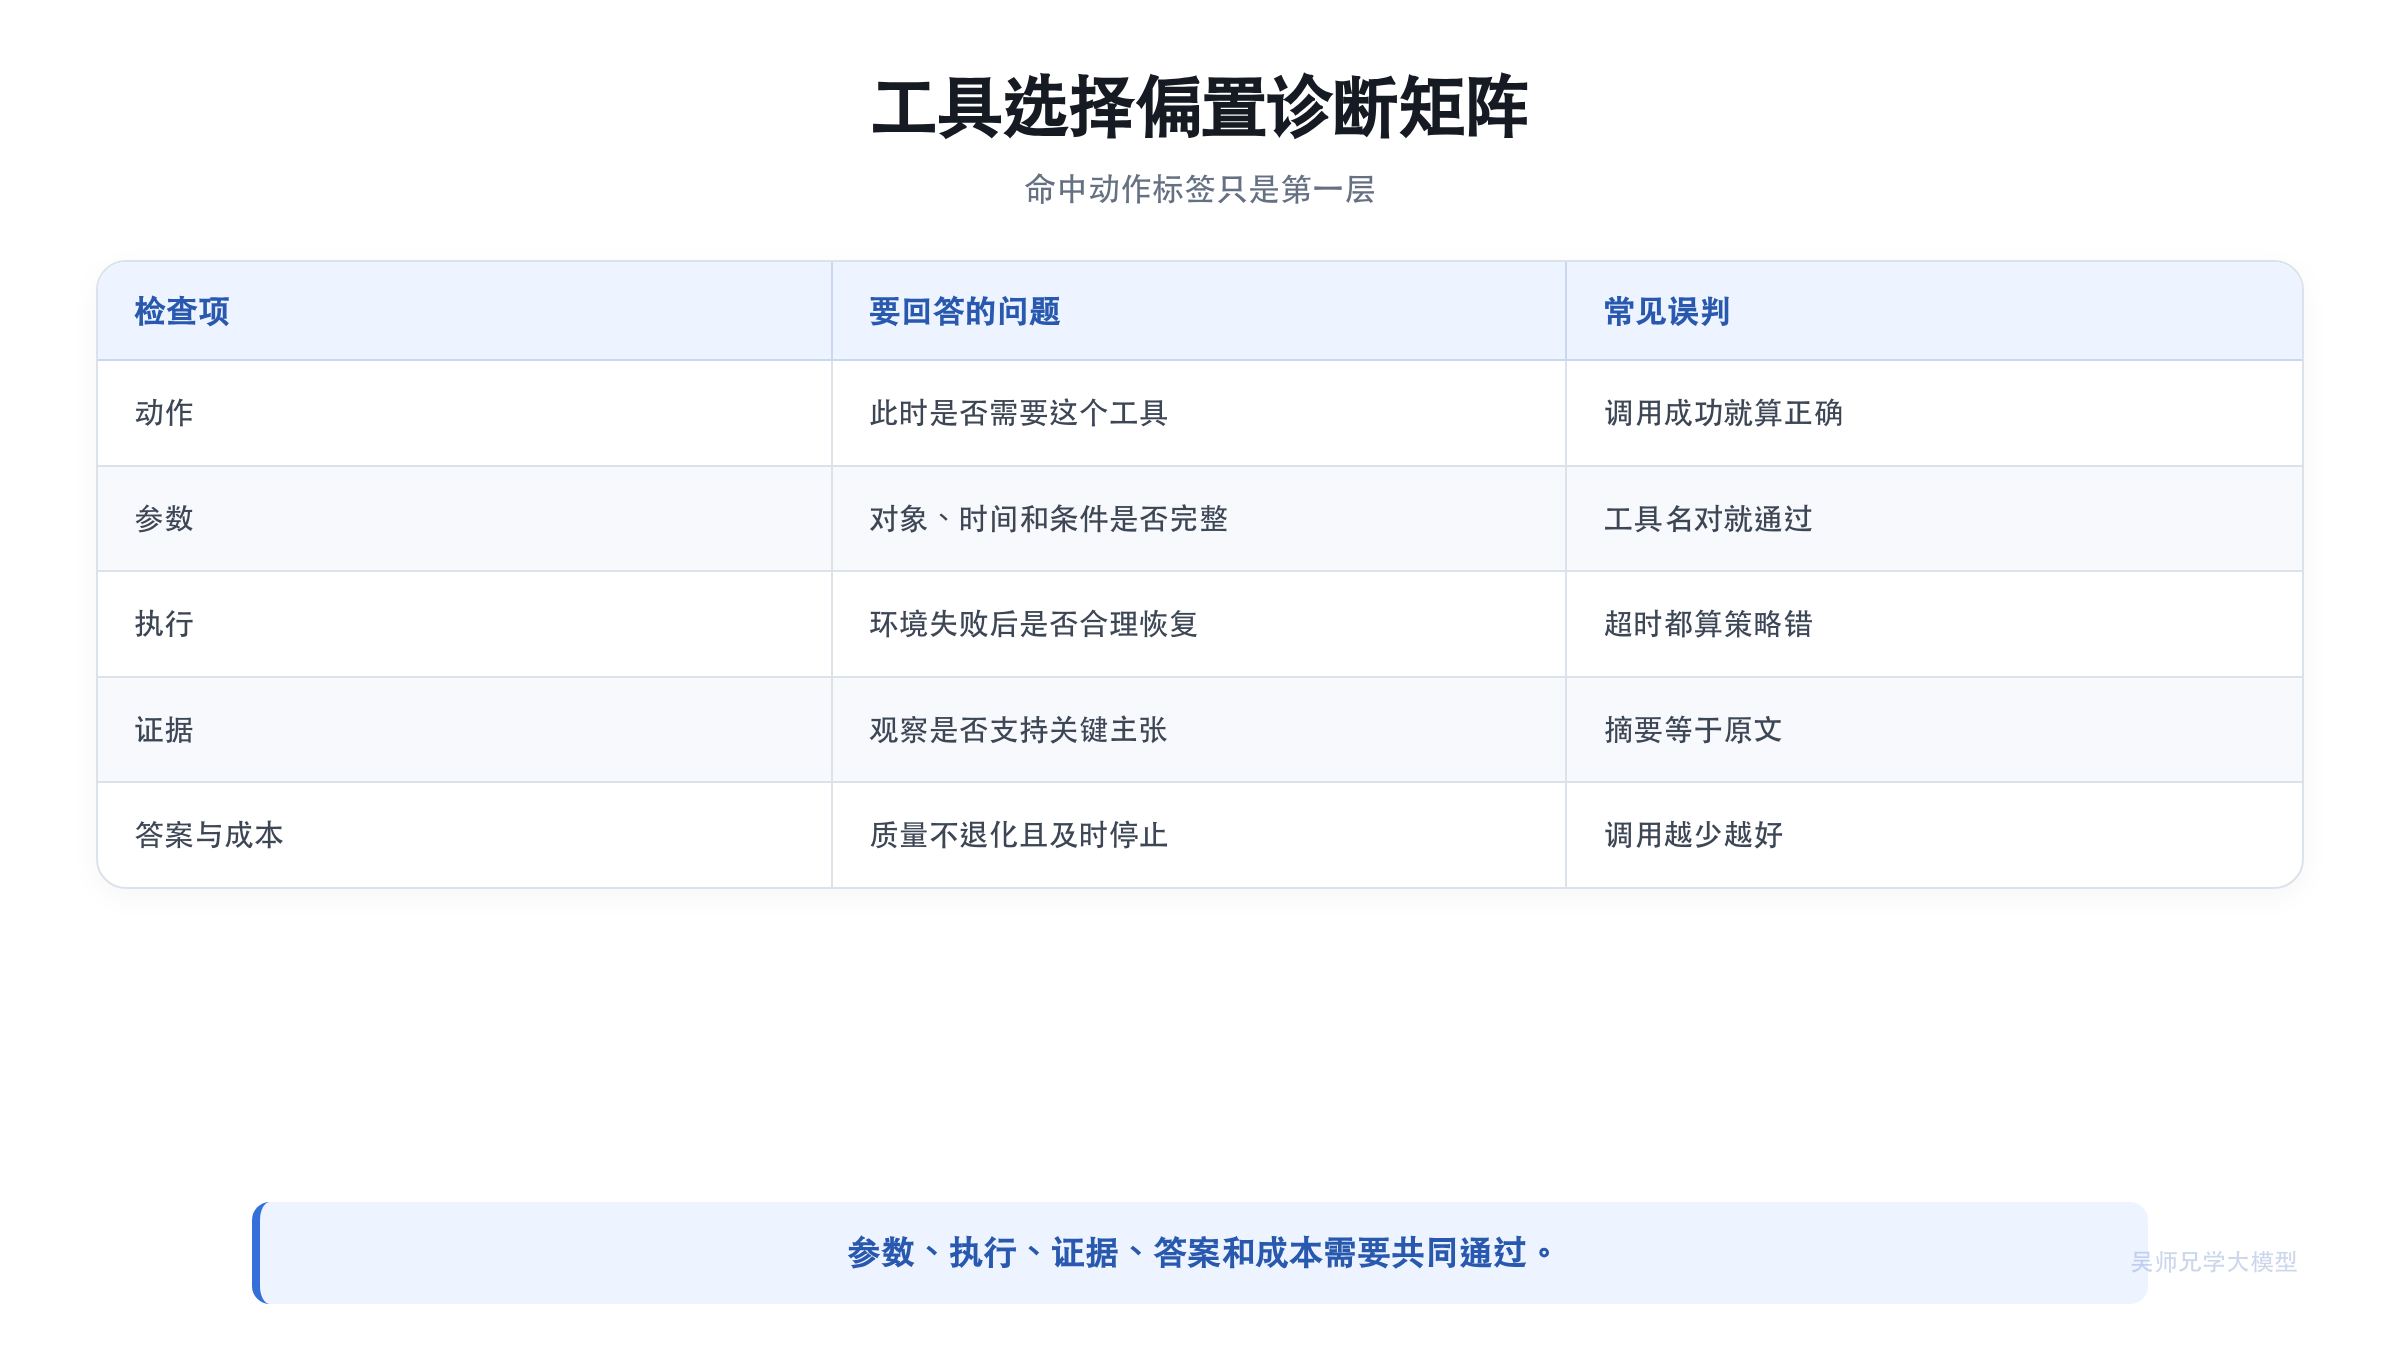Image resolution: width=2400 pixels, height=1350 pixels.
Task: Click the 常见误判 column header
Action: click(x=1934, y=311)
